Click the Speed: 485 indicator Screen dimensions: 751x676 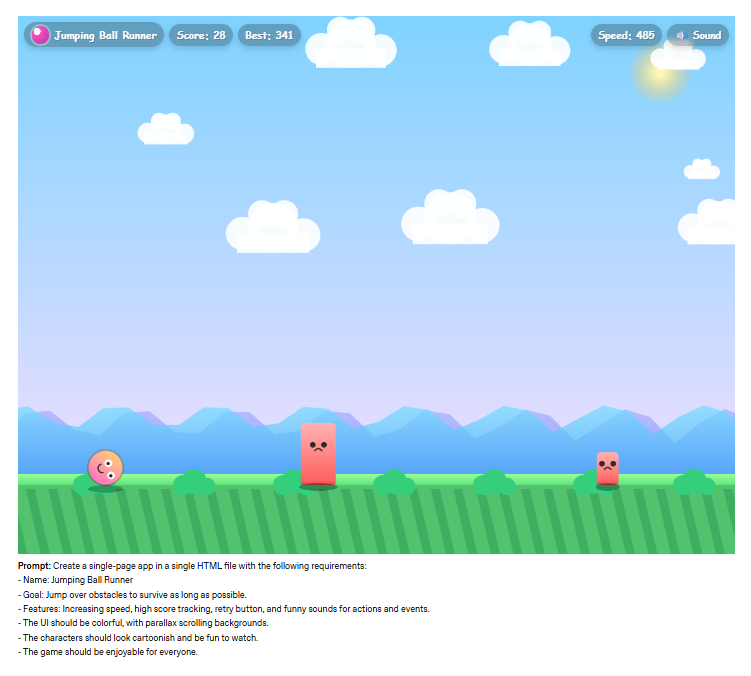[x=626, y=35]
